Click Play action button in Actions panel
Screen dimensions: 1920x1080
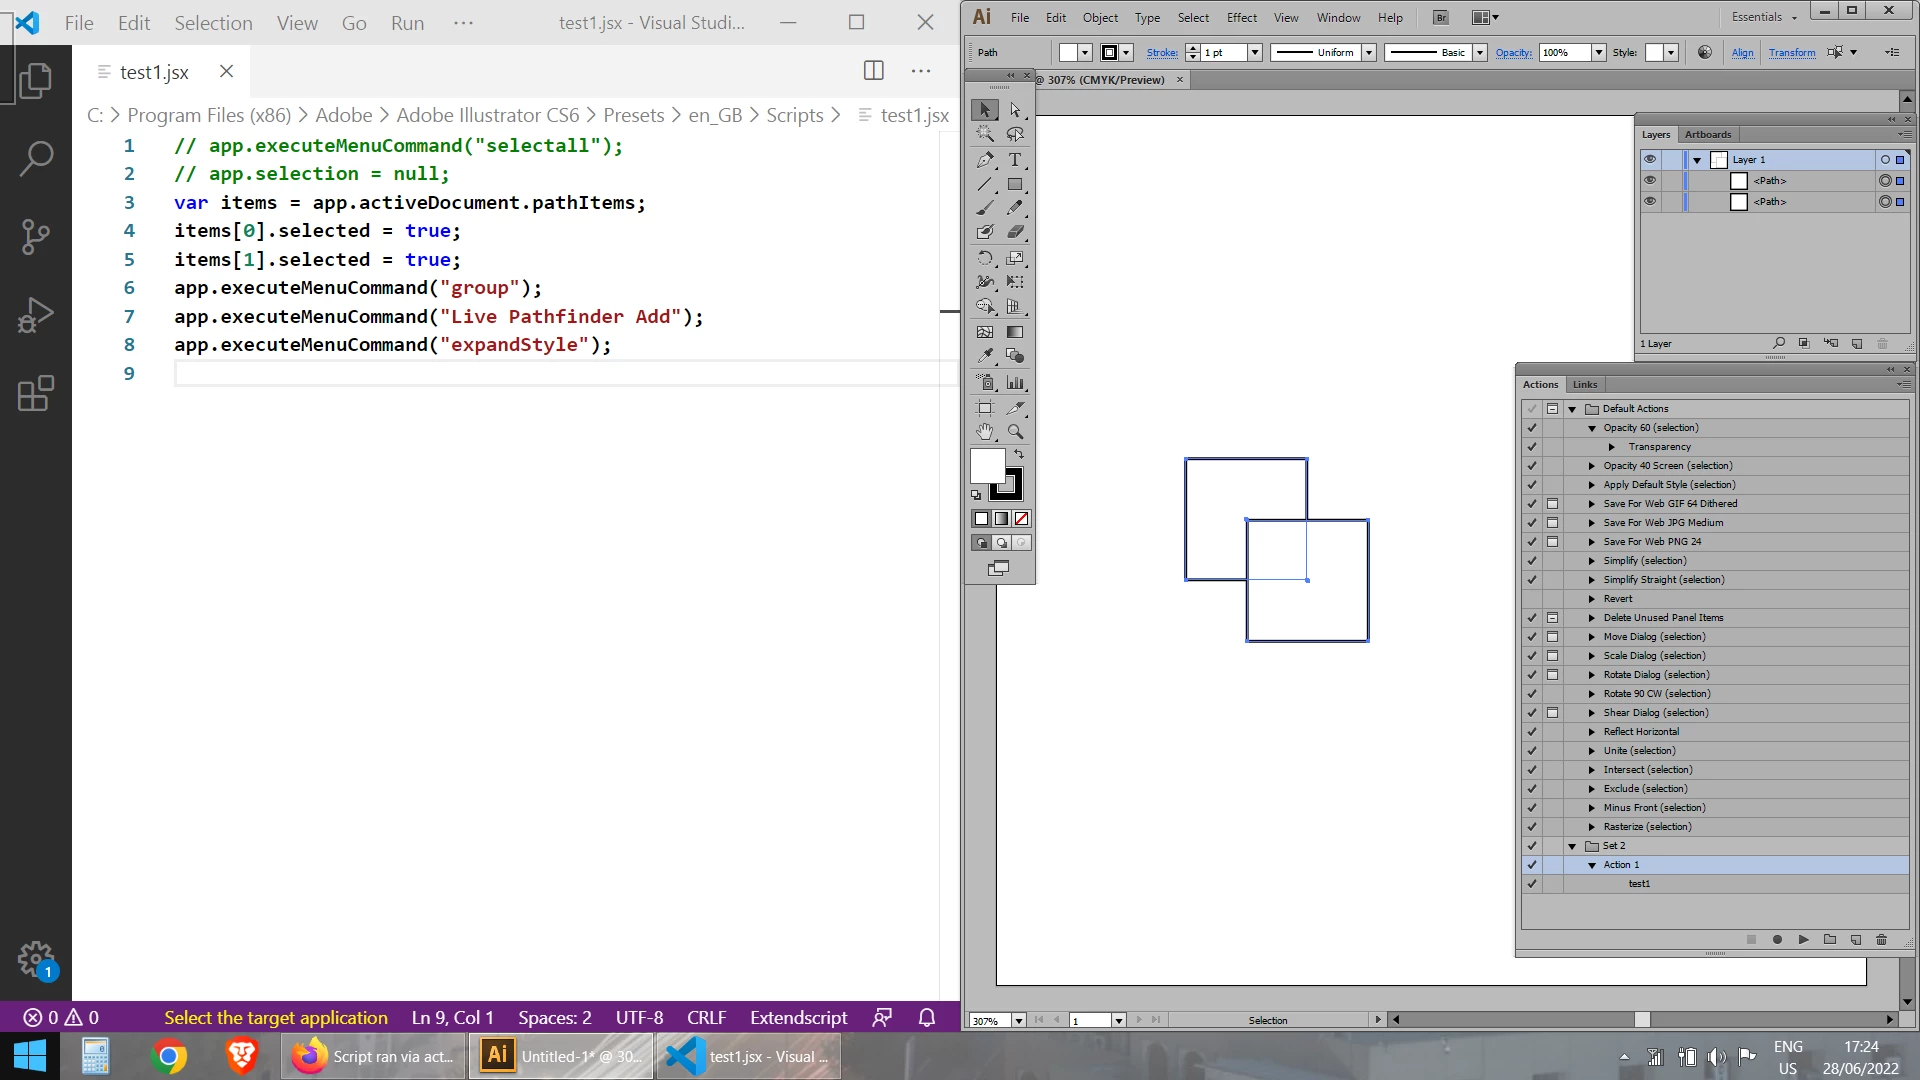[x=1803, y=939]
